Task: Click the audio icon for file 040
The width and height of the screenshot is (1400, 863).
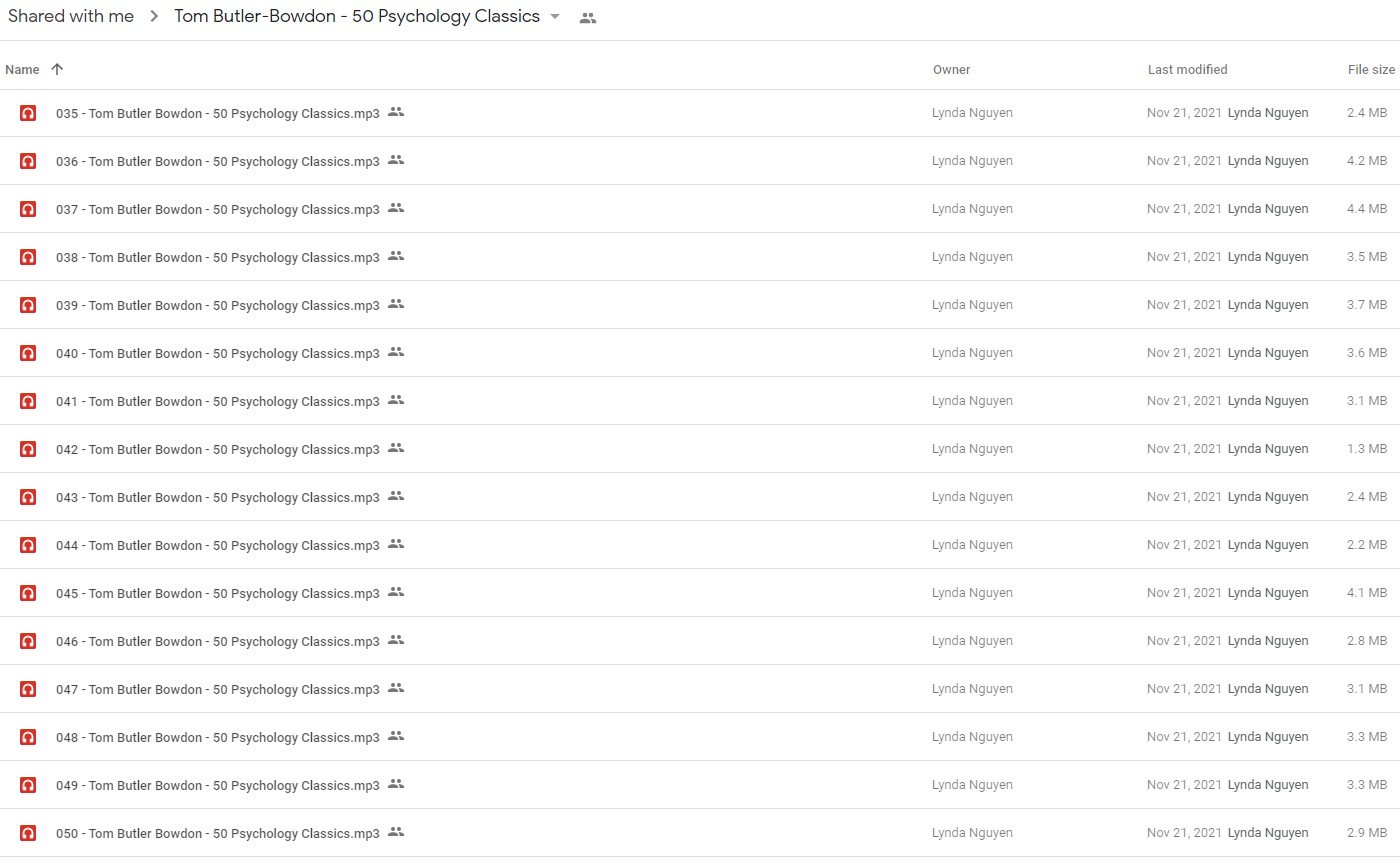Action: point(28,353)
